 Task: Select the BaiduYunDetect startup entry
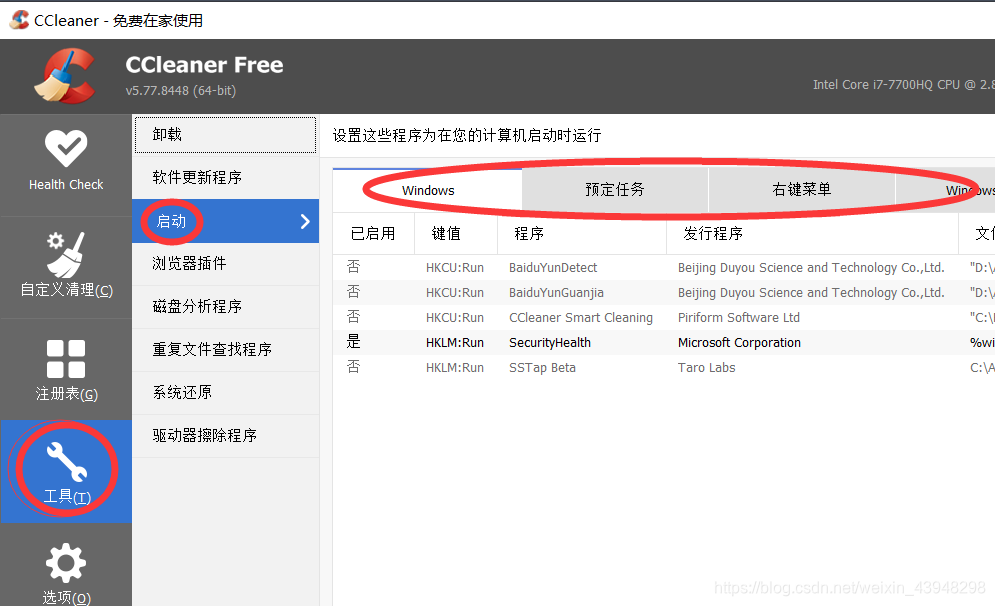tap(664, 268)
